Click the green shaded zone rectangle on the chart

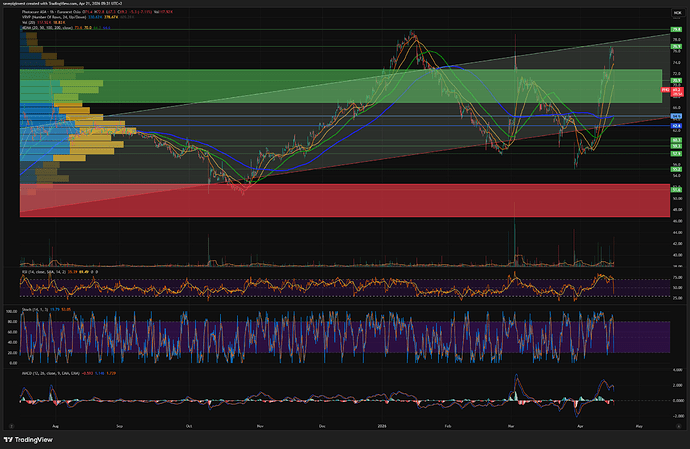(300, 85)
